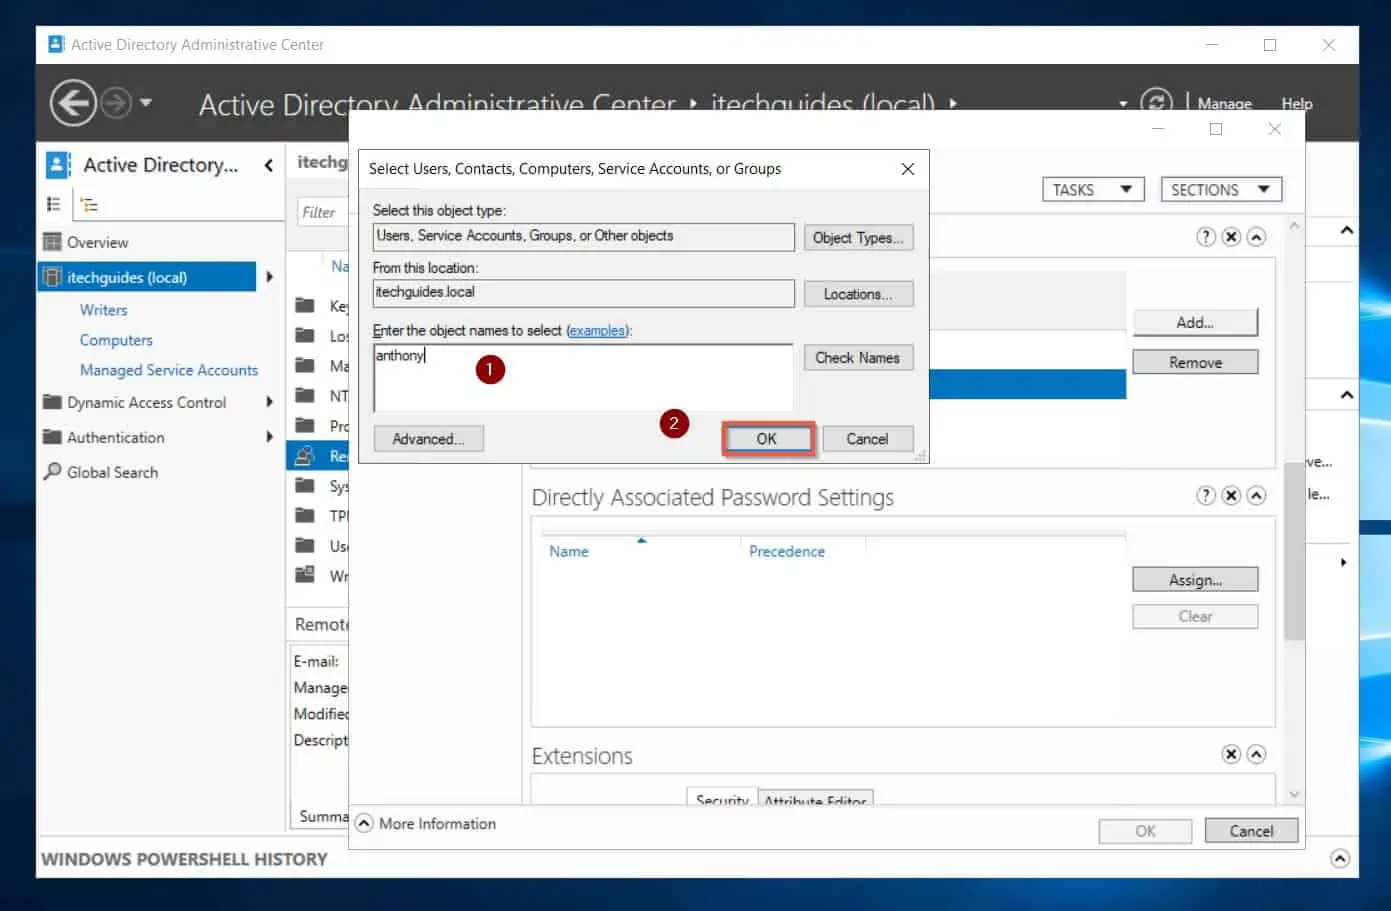Click the properties scrollbar down arrow
This screenshot has width=1391, height=911.
1294,794
